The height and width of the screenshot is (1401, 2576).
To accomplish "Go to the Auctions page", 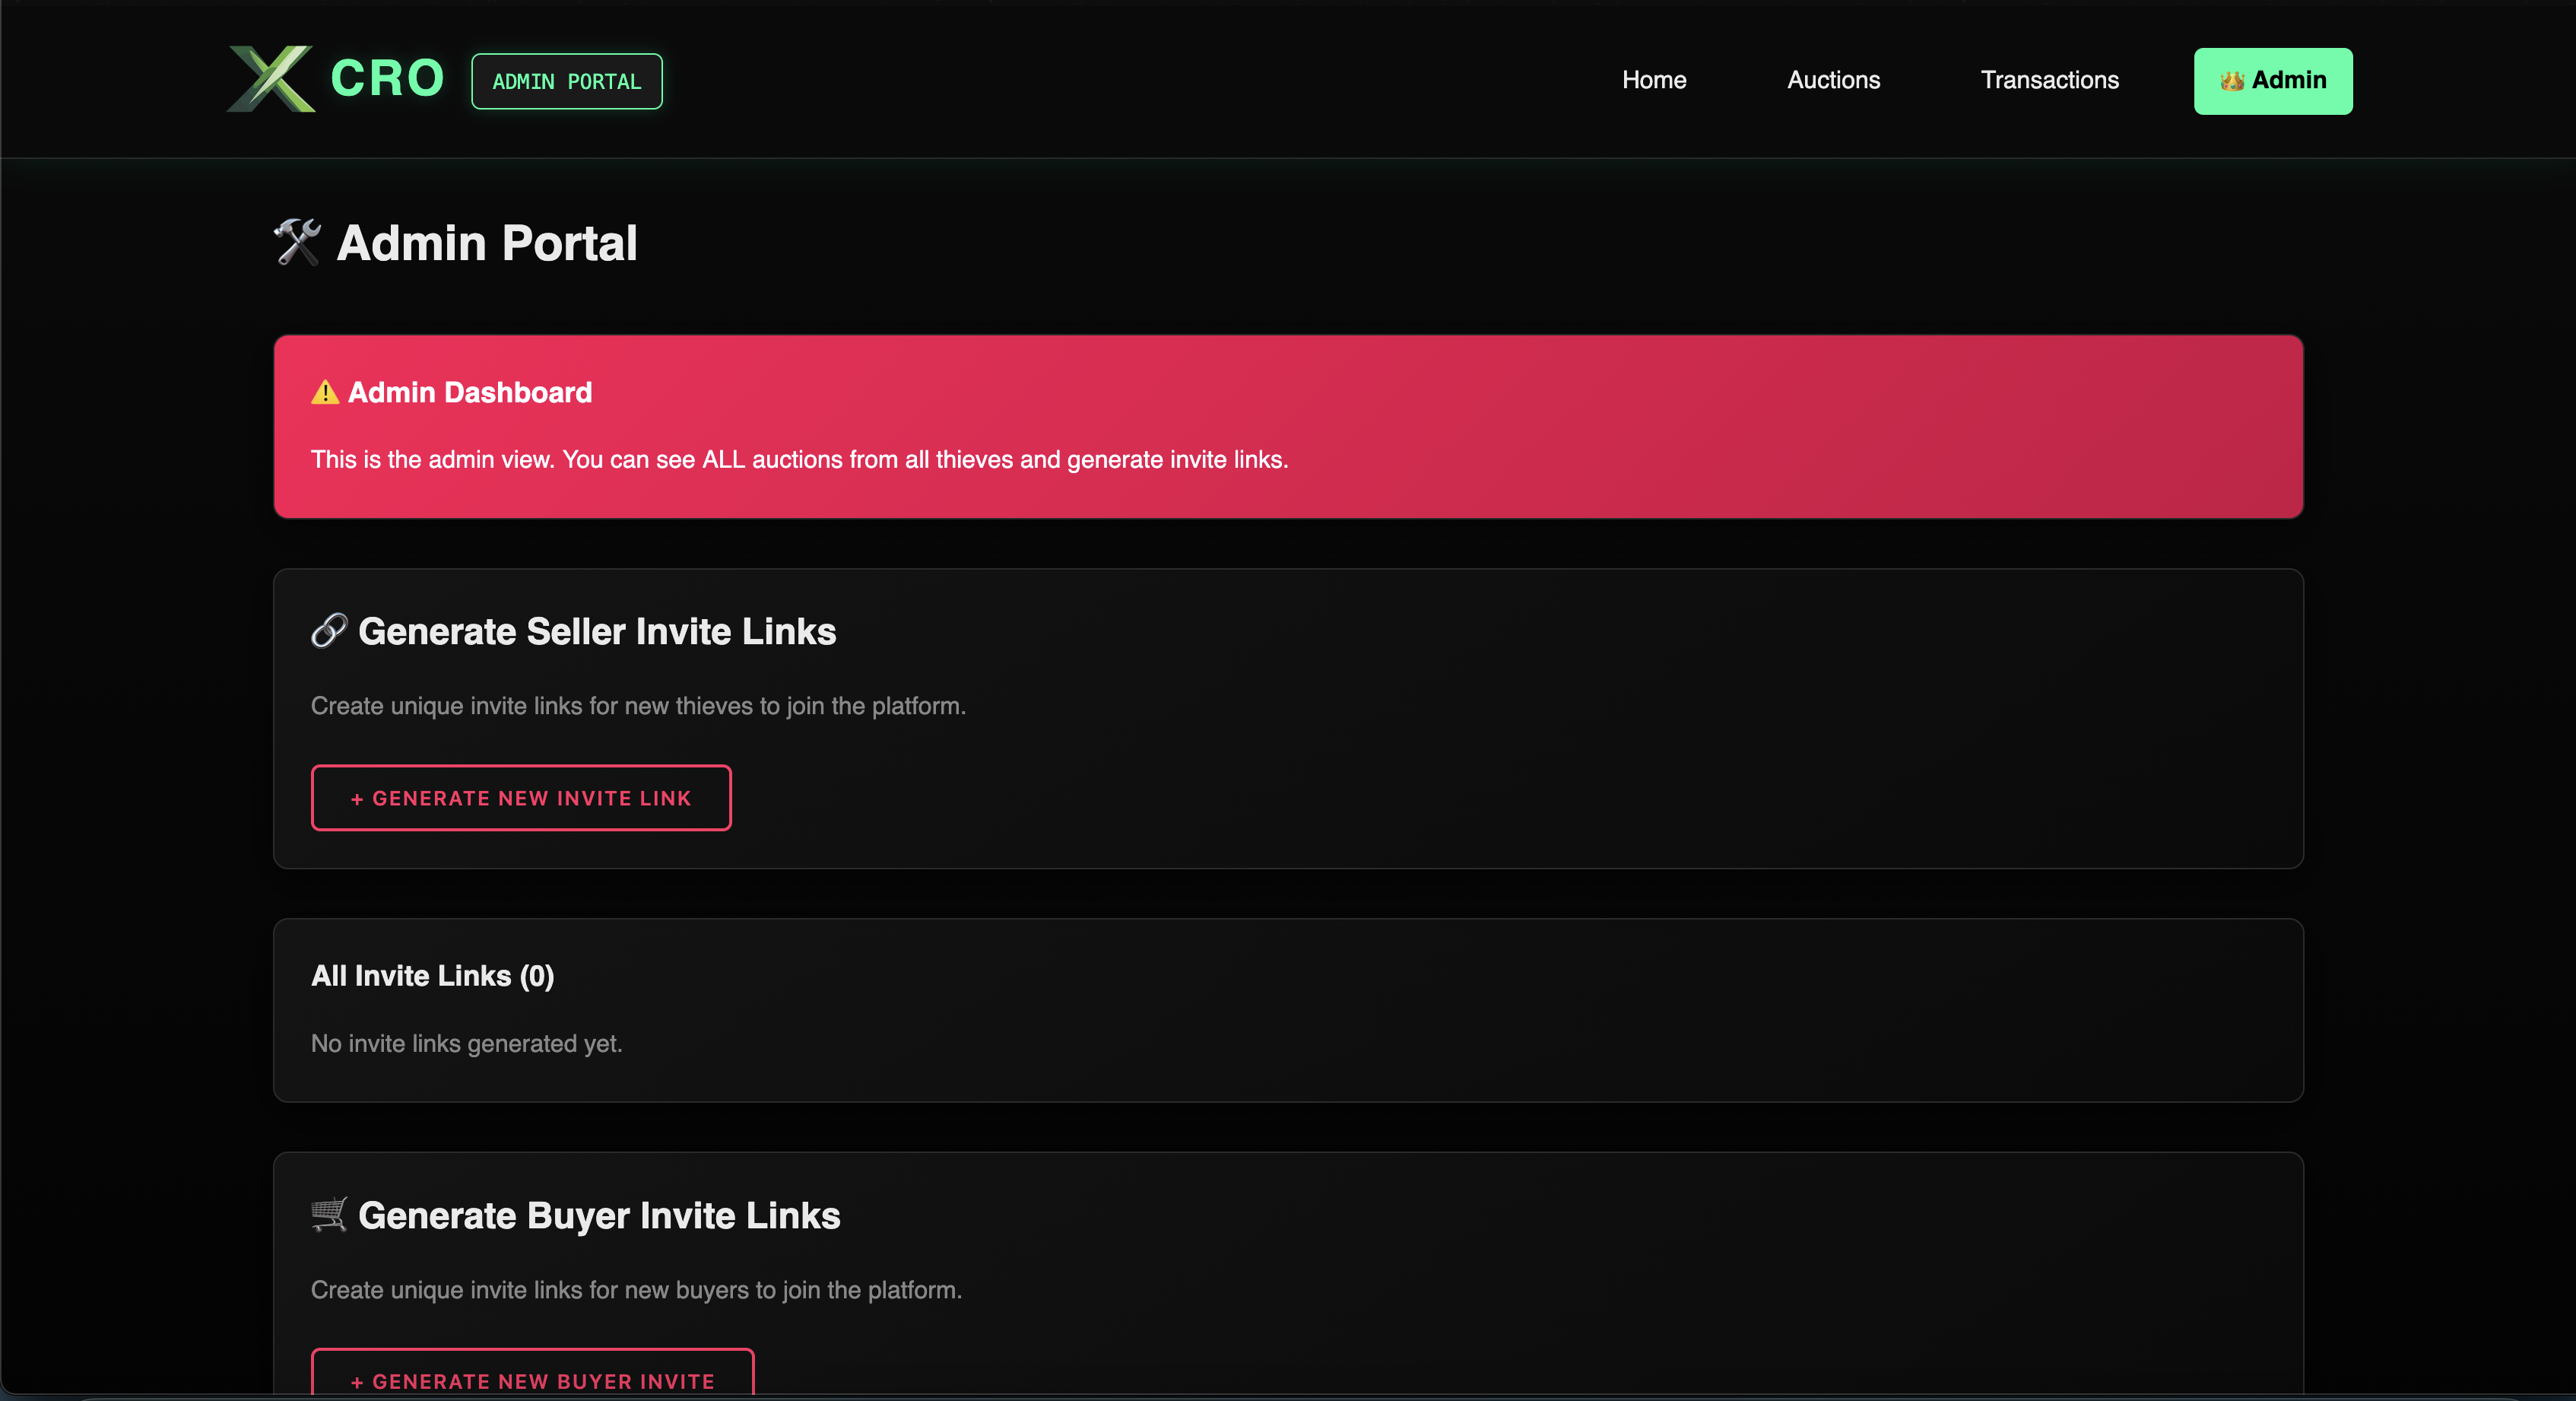I will coord(1833,80).
